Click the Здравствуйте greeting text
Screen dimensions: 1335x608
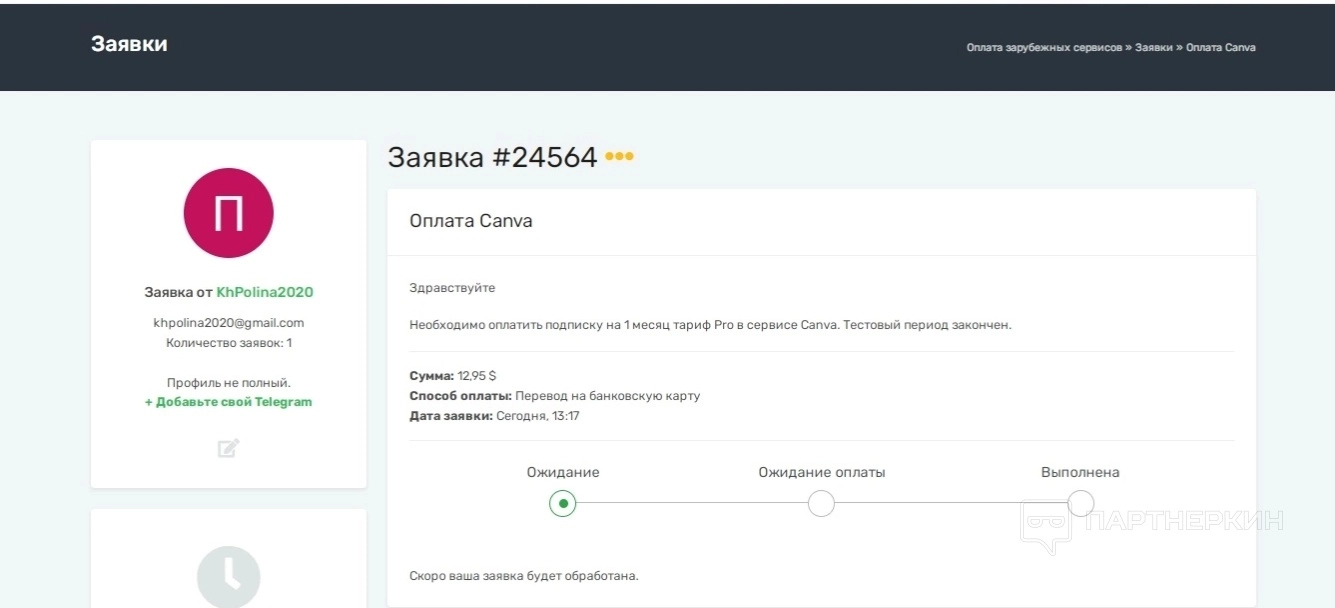pyautogui.click(x=452, y=288)
